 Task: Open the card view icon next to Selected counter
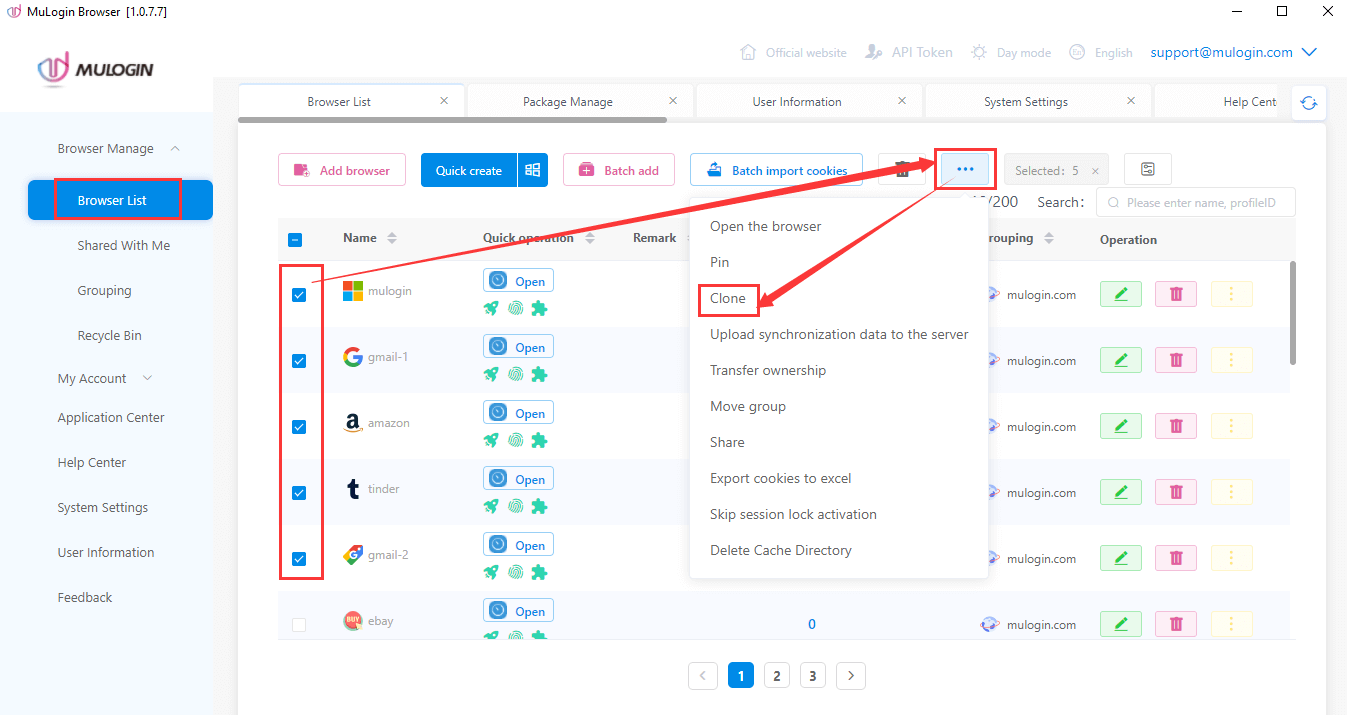[x=1147, y=169]
